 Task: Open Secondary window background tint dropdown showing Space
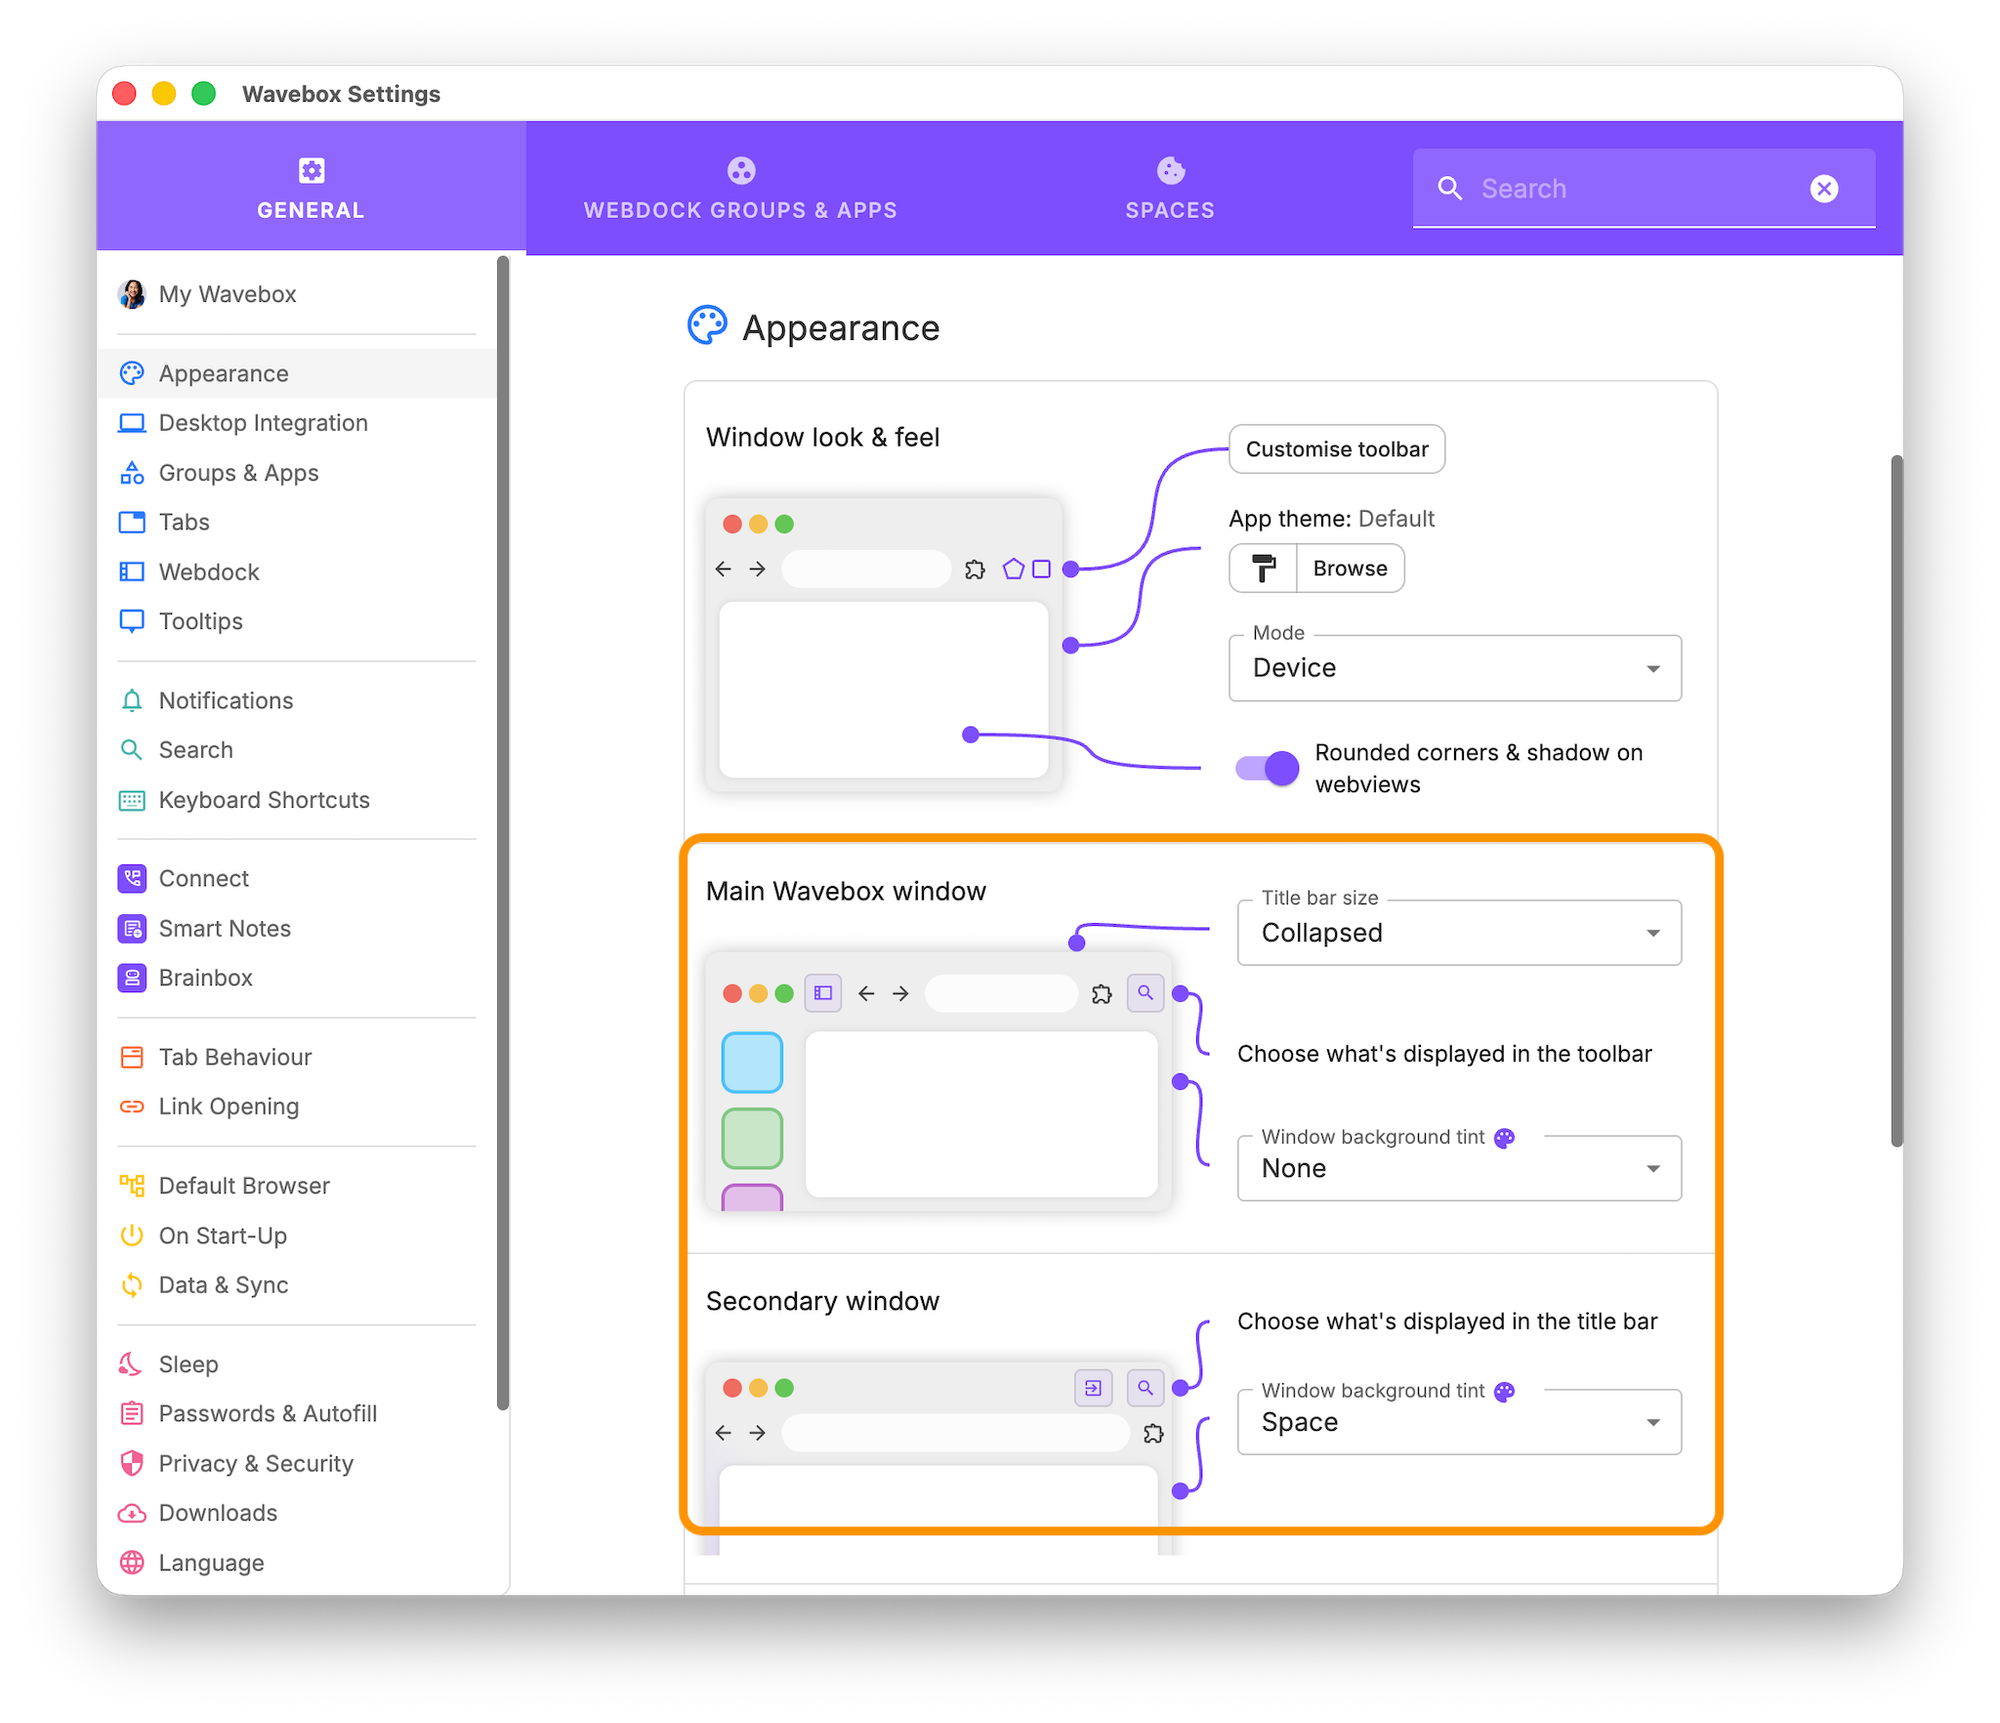[1459, 1421]
